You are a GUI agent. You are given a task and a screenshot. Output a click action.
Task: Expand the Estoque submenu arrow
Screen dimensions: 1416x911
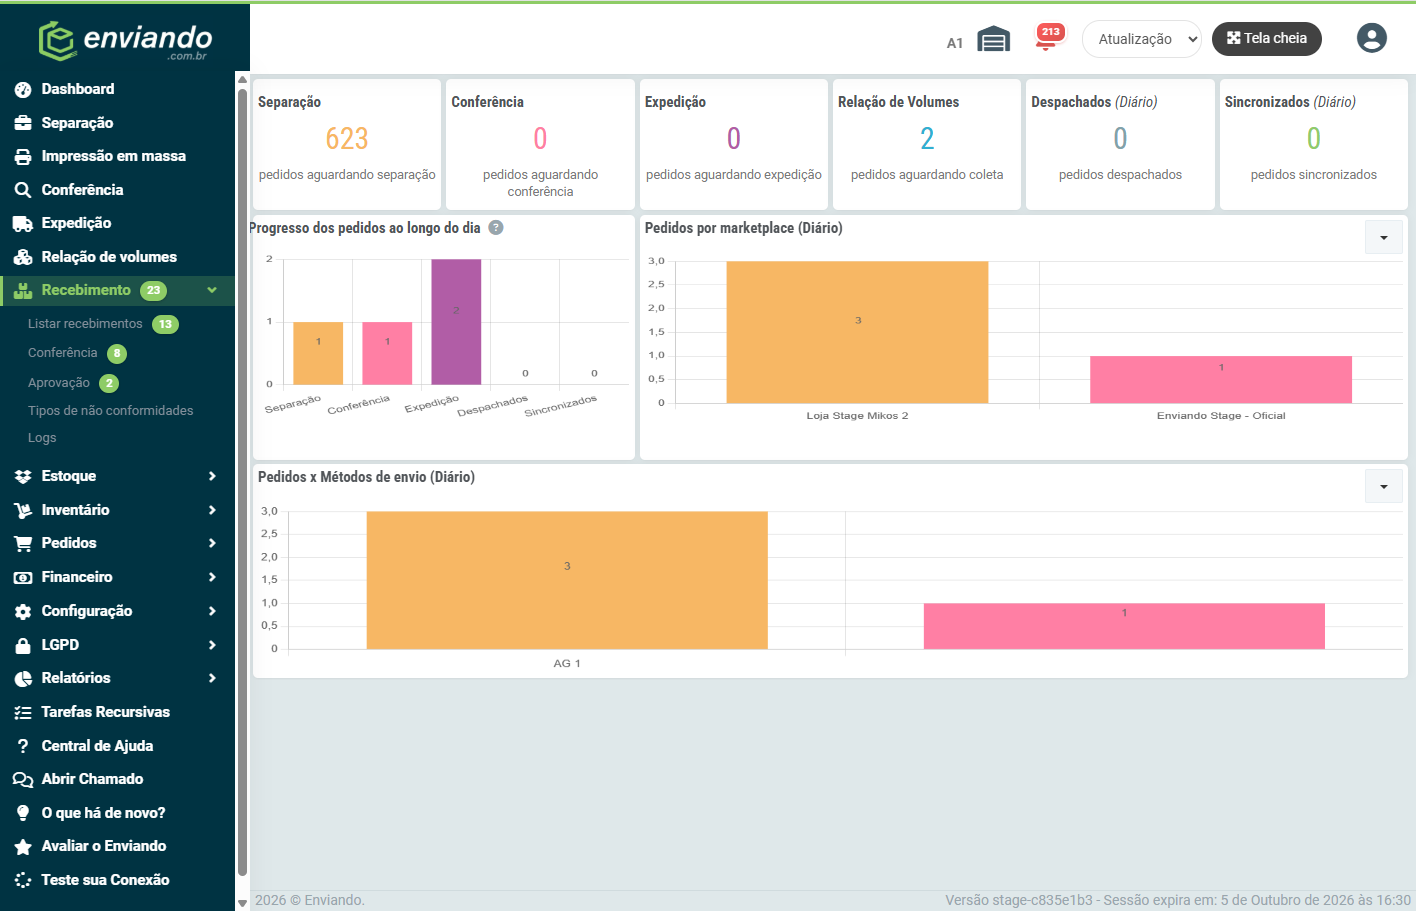pos(212,476)
